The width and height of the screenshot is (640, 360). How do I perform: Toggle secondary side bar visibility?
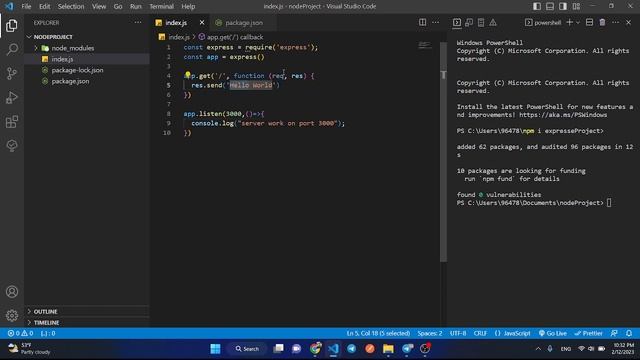click(x=563, y=6)
